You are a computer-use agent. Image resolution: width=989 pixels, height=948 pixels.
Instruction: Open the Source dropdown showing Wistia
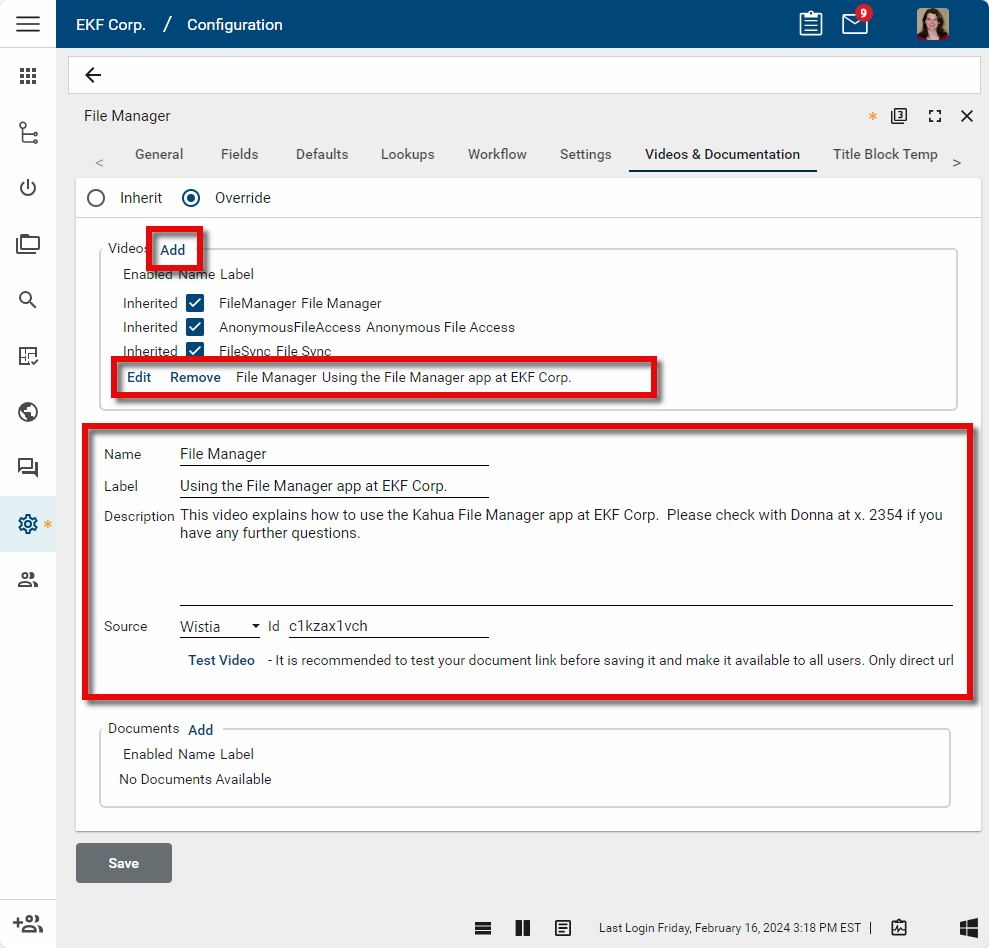219,626
